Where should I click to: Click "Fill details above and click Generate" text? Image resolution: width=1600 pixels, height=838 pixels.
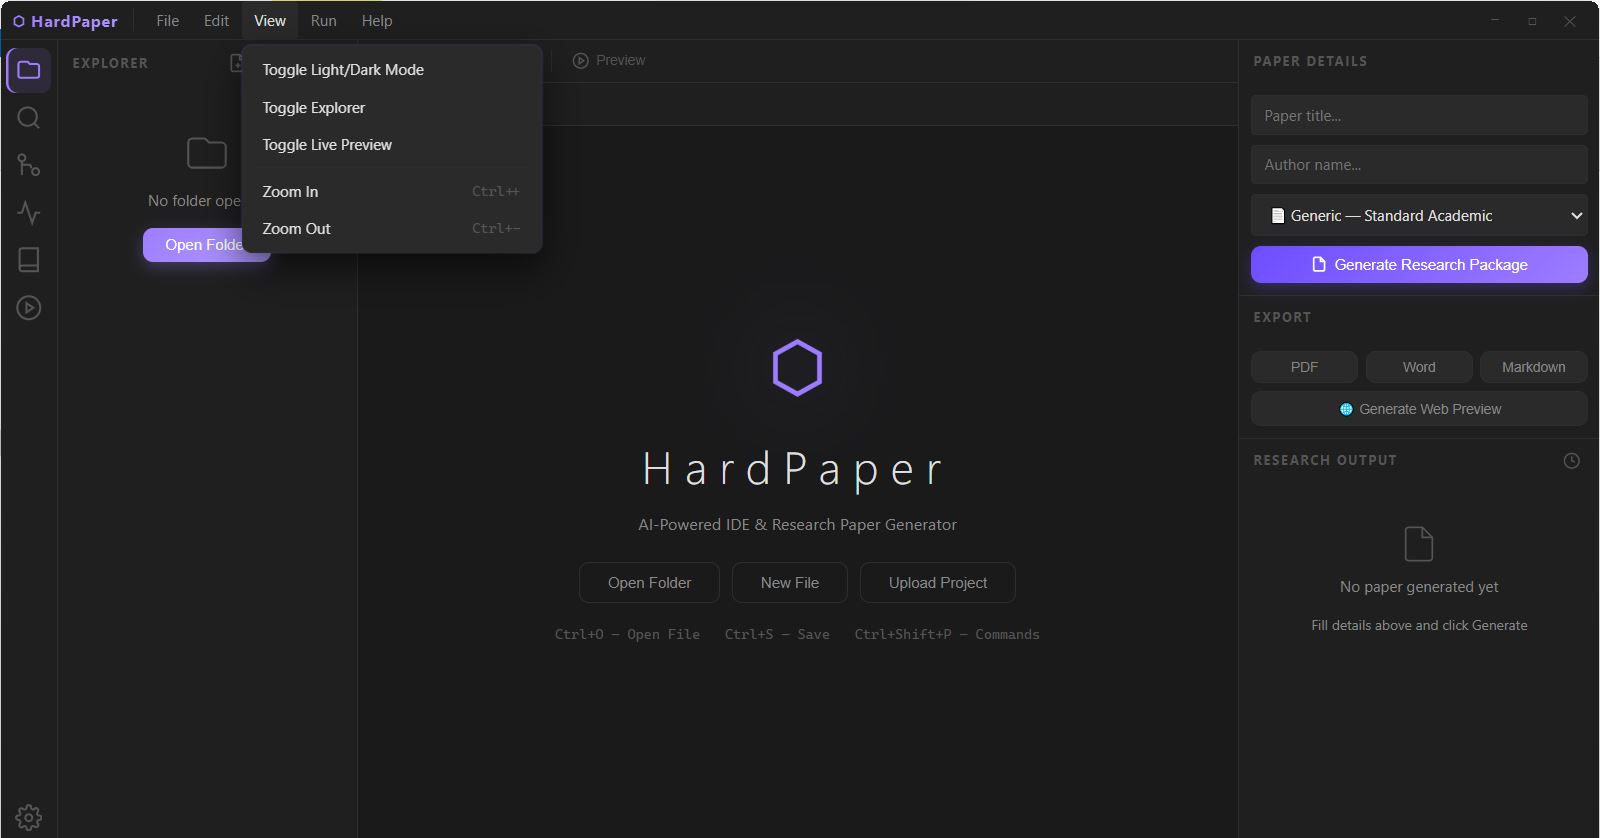coord(1419,625)
